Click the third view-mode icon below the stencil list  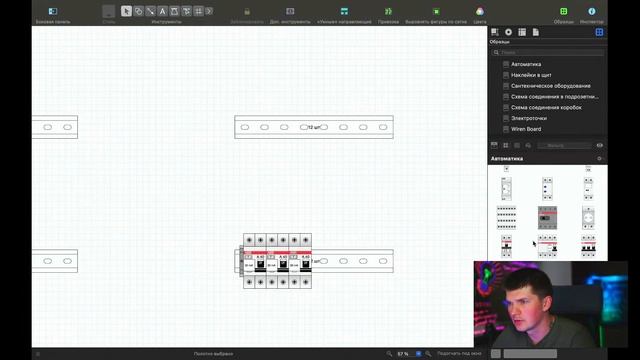click(x=517, y=145)
